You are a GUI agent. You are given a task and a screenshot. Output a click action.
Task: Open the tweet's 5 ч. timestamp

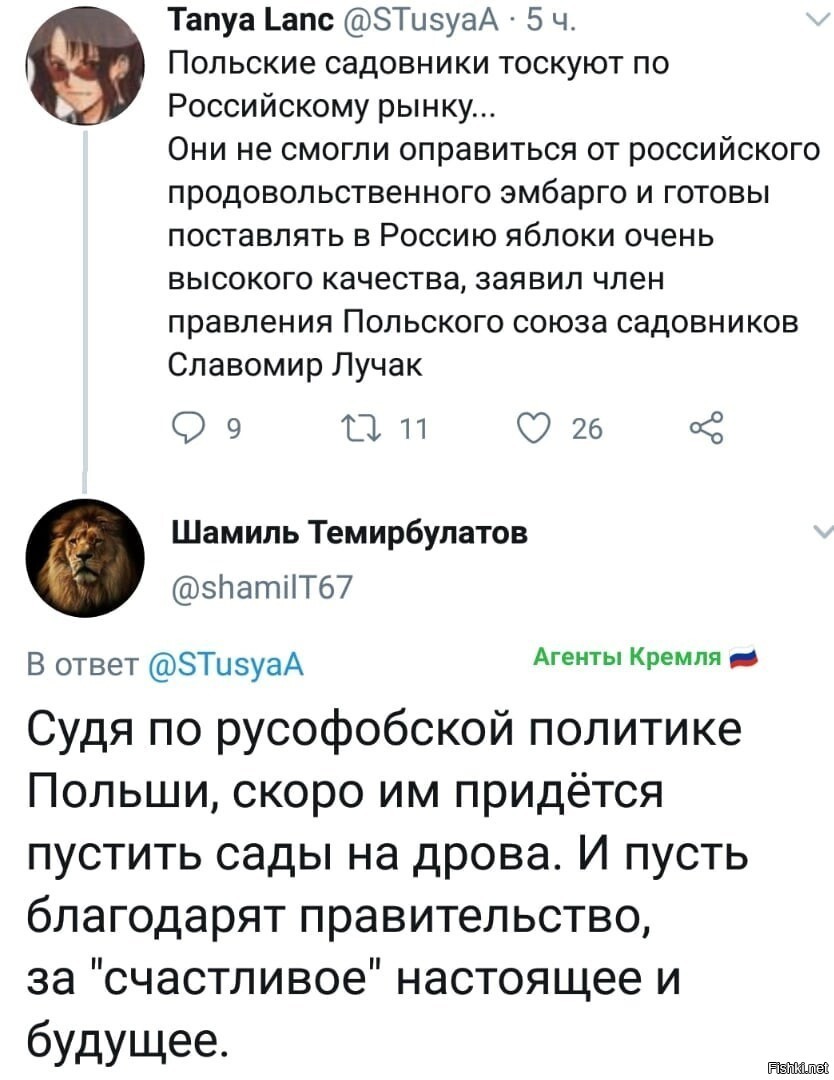pyautogui.click(x=550, y=22)
